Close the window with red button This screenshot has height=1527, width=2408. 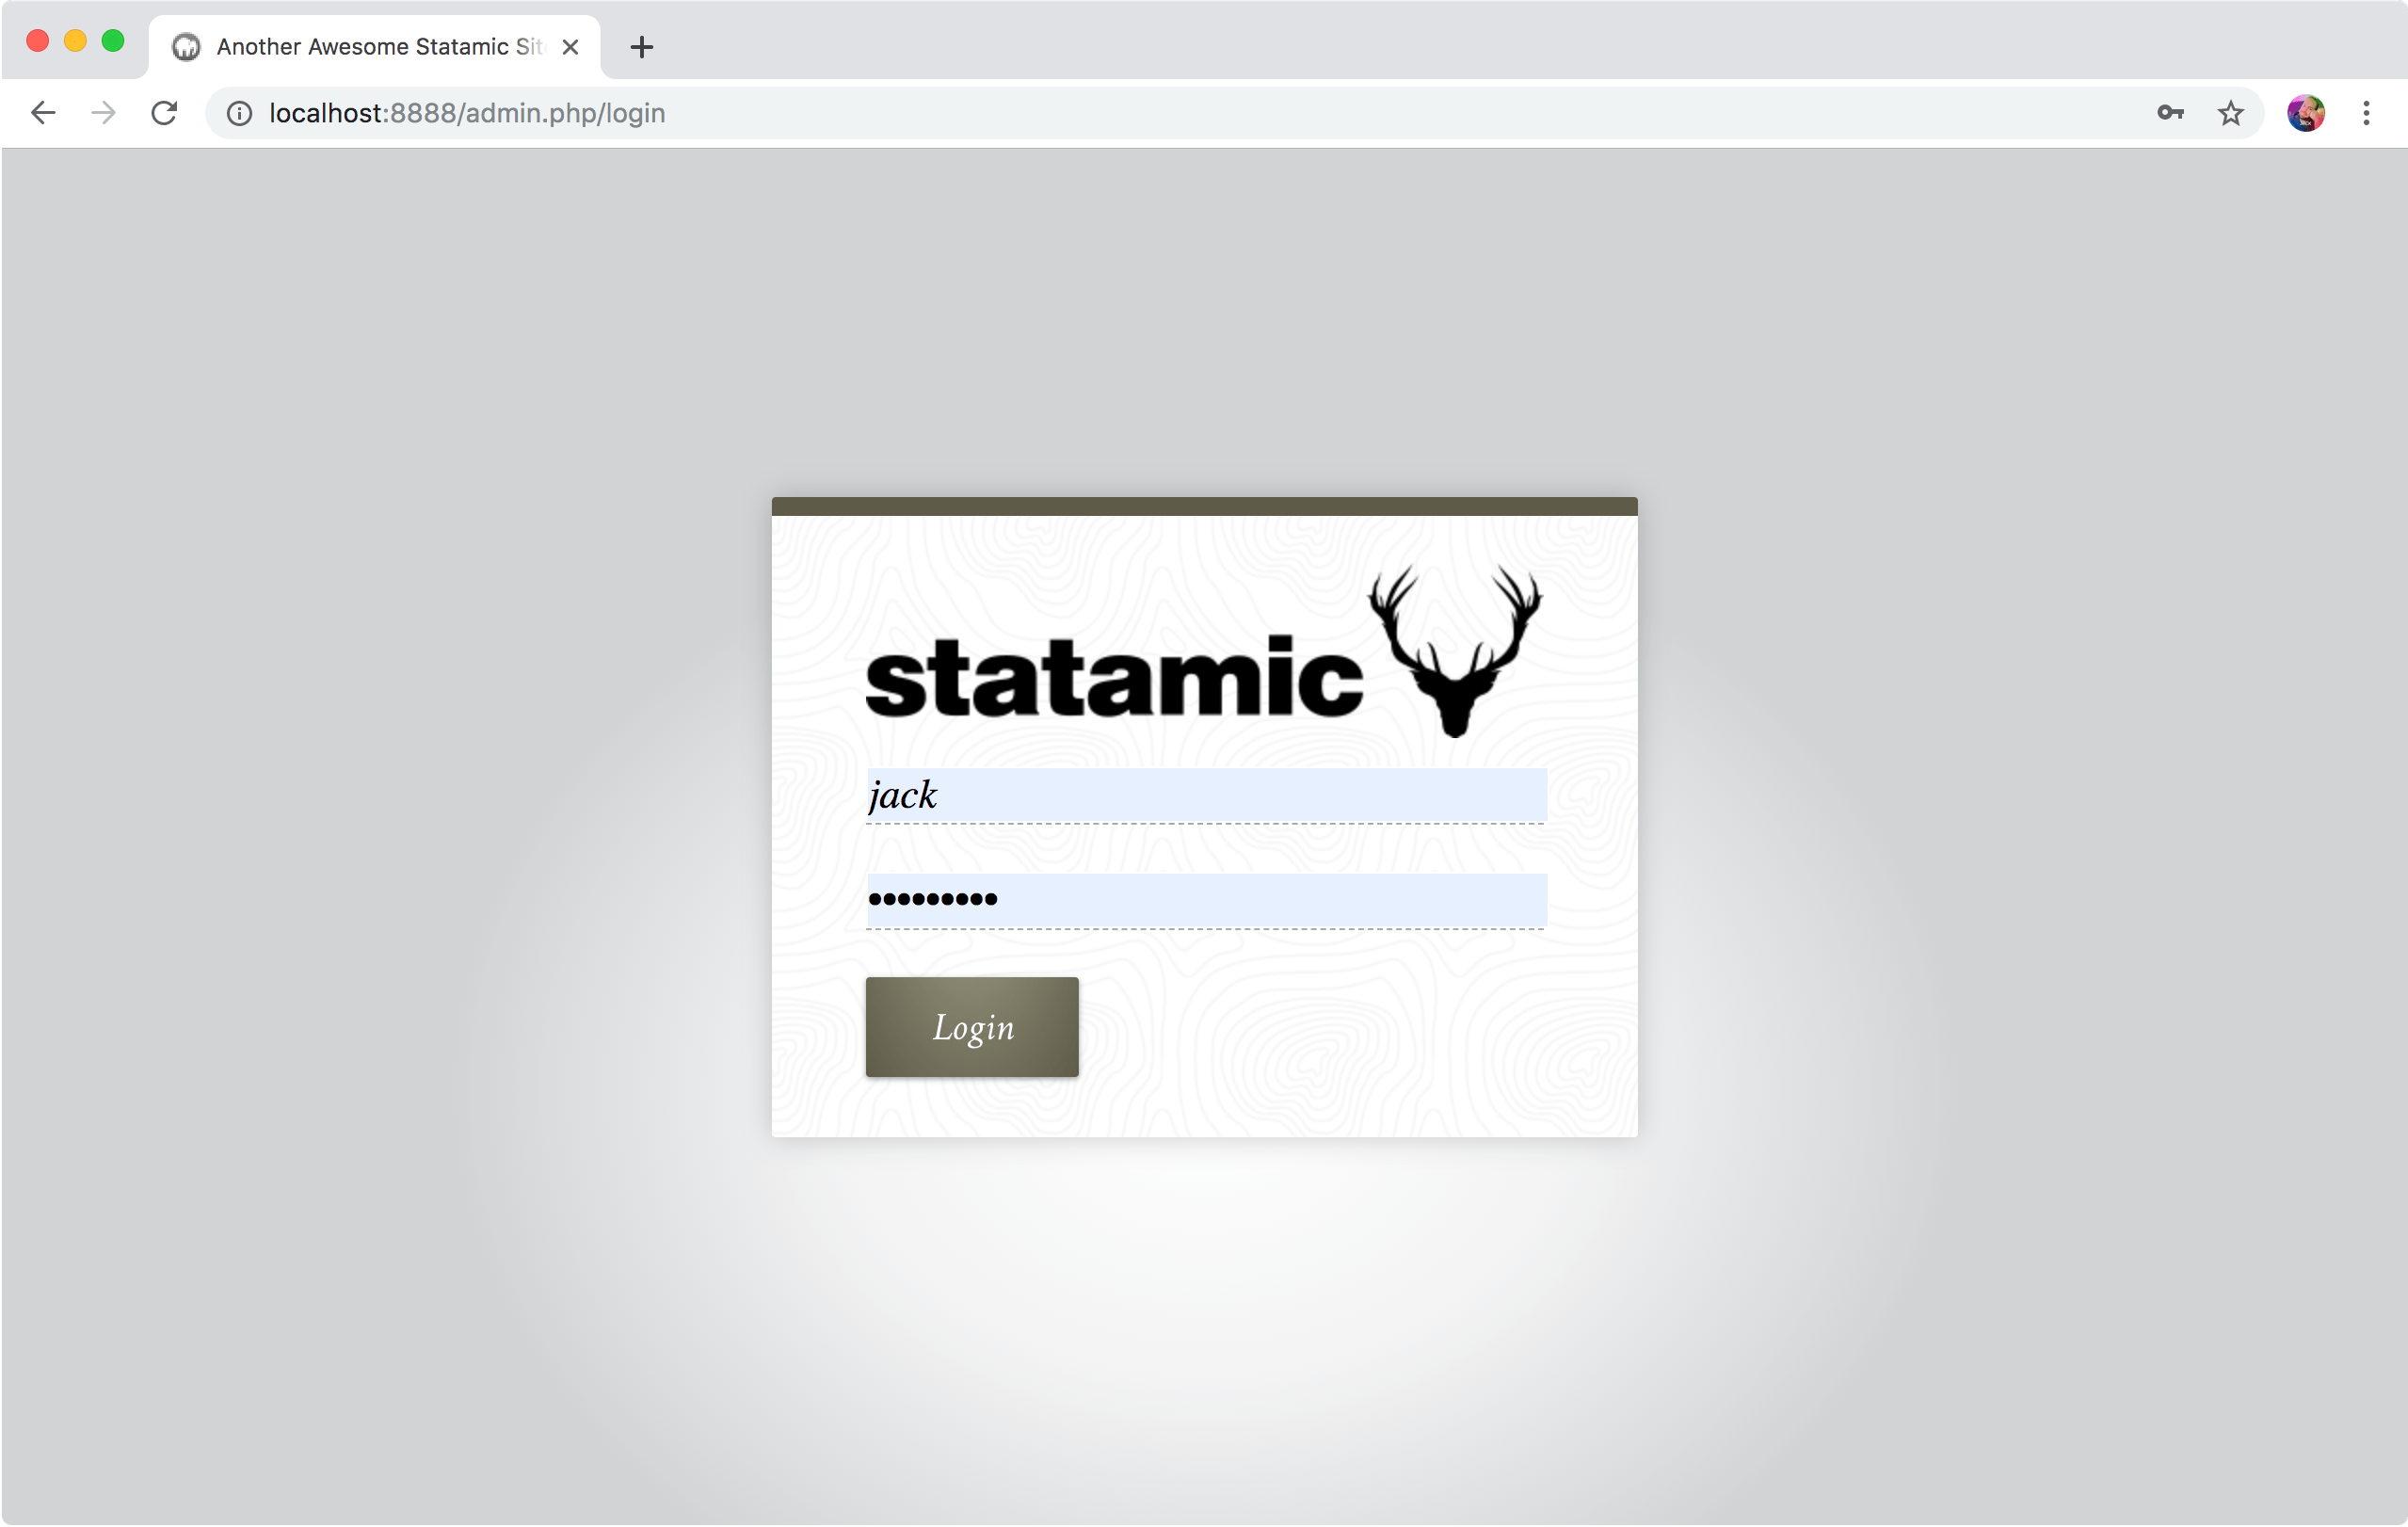point(38,40)
